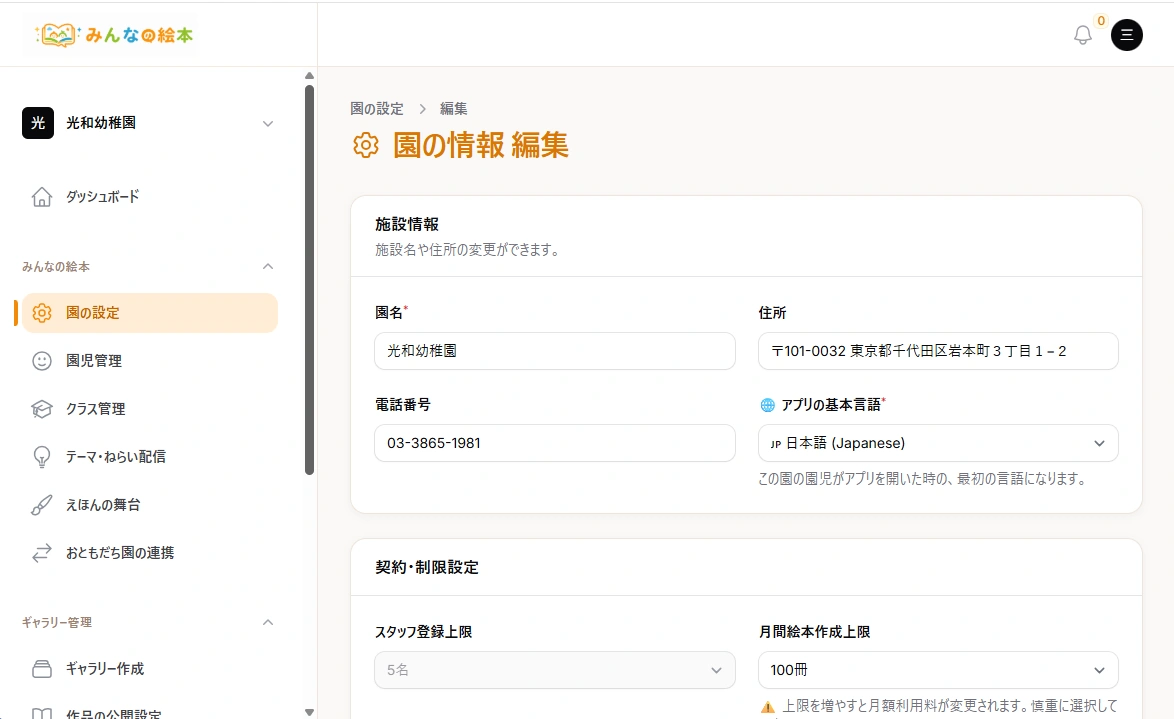Select 園の設定 in the sidebar
This screenshot has height=719, width=1174.
tap(149, 313)
